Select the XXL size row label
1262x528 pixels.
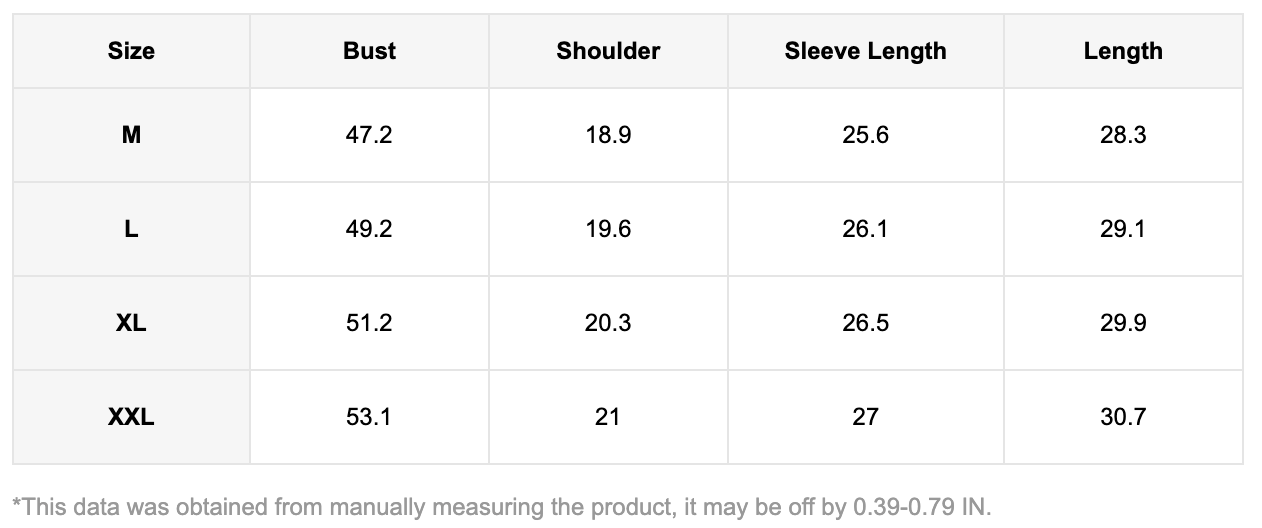131,417
